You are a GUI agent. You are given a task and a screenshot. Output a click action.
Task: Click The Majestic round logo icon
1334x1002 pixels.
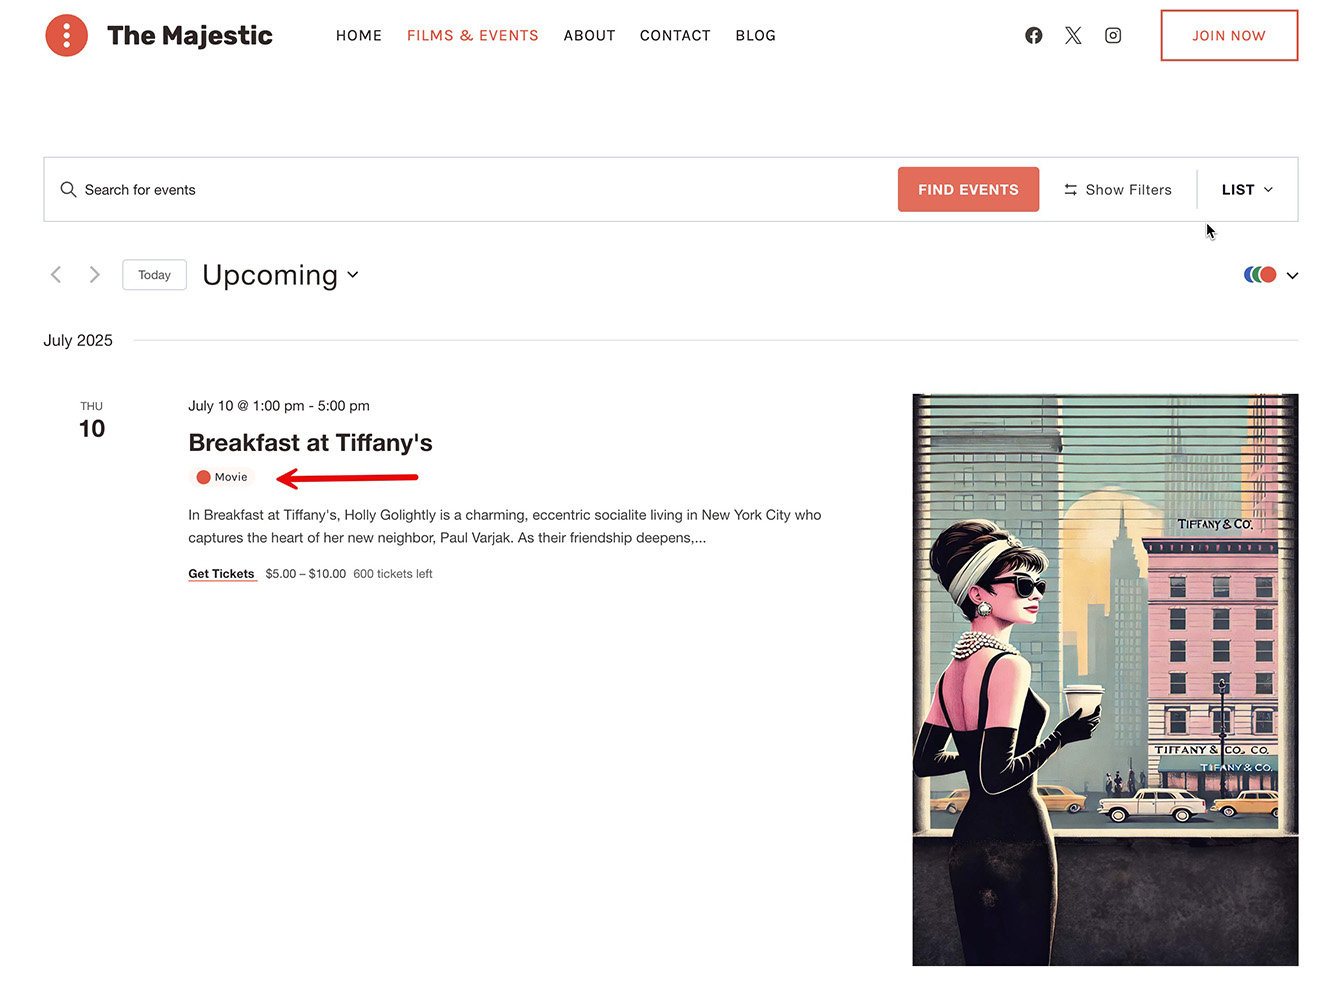[67, 36]
